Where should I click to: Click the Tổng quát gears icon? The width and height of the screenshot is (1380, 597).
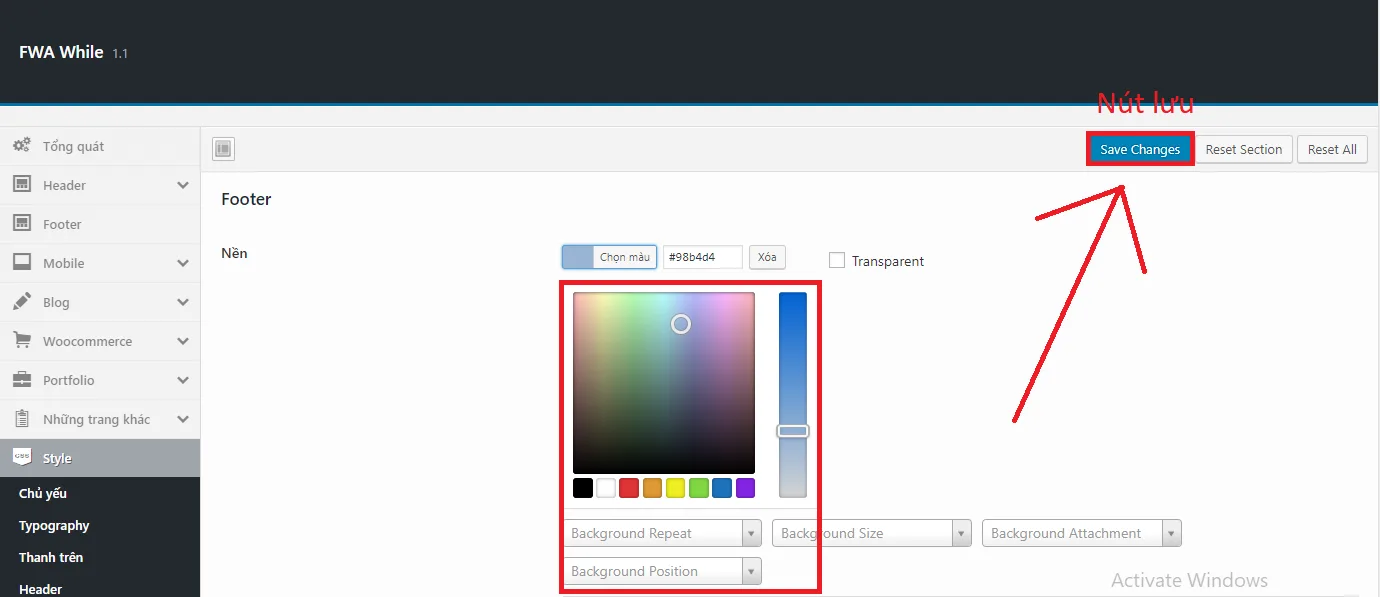[x=21, y=146]
